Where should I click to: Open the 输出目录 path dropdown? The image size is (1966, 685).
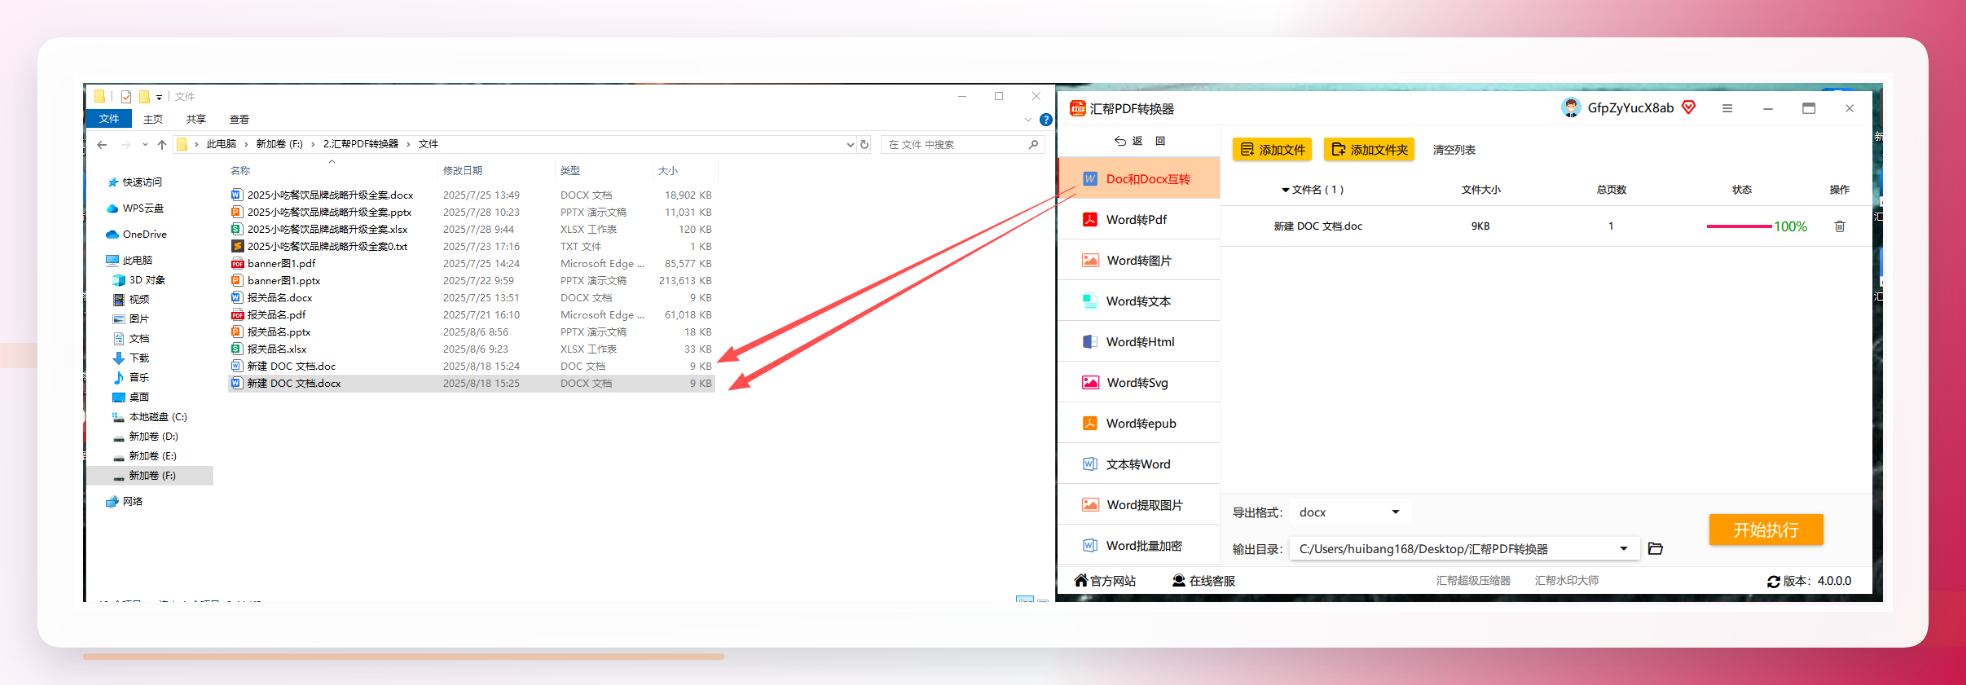pos(1624,549)
